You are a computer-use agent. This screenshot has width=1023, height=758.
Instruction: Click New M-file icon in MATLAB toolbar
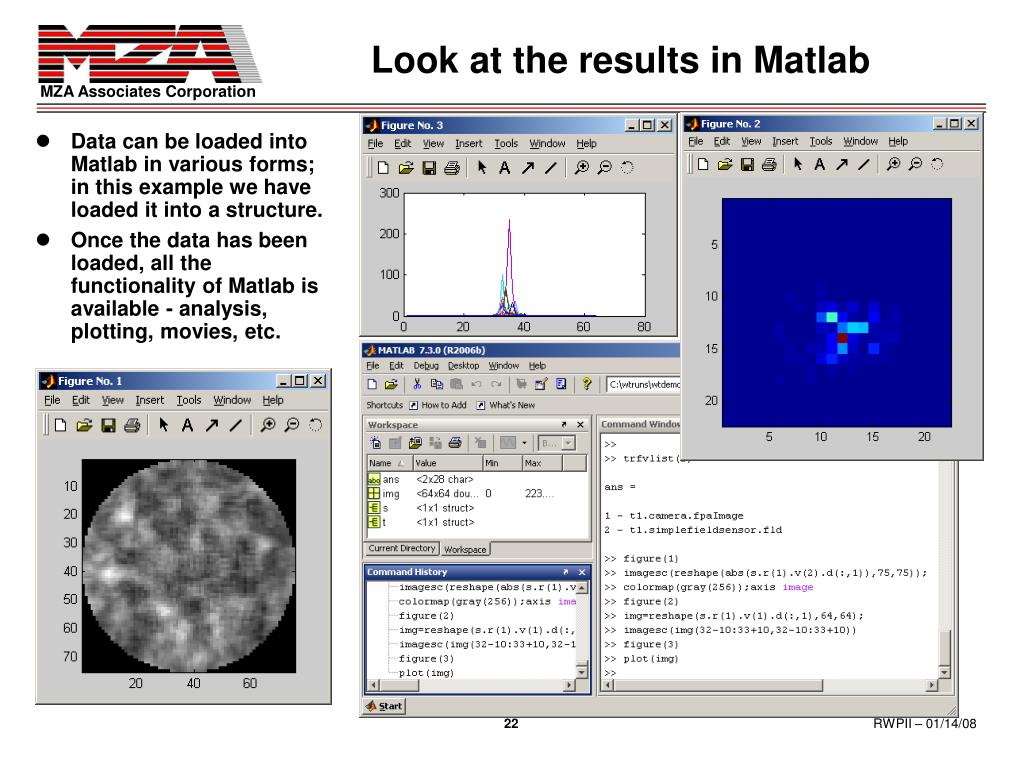[372, 384]
